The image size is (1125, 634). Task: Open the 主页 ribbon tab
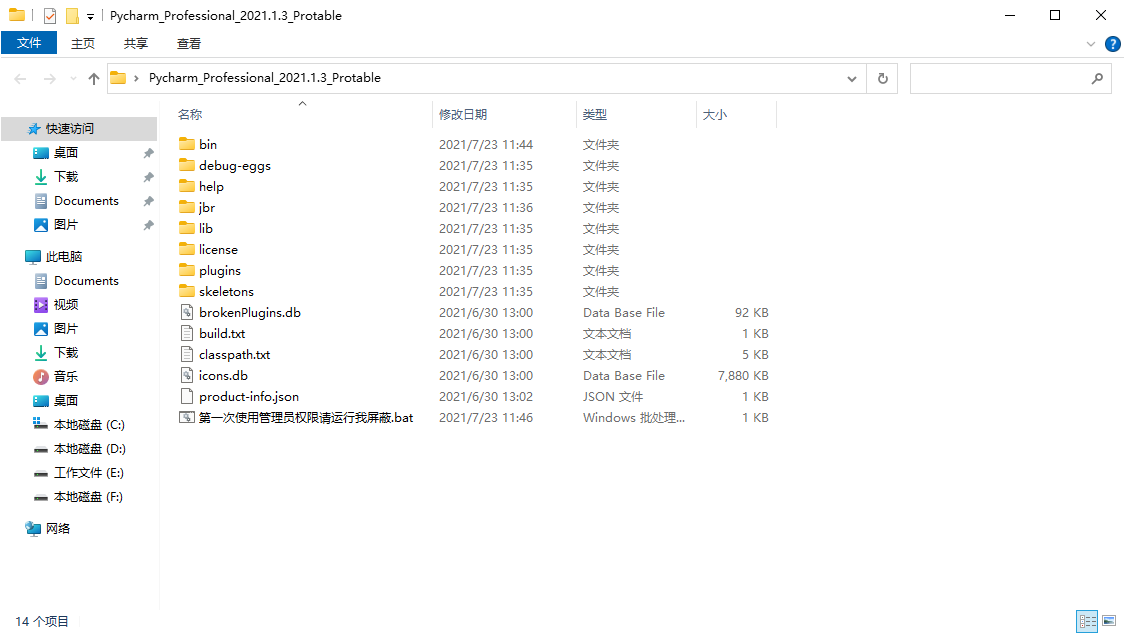tap(83, 44)
